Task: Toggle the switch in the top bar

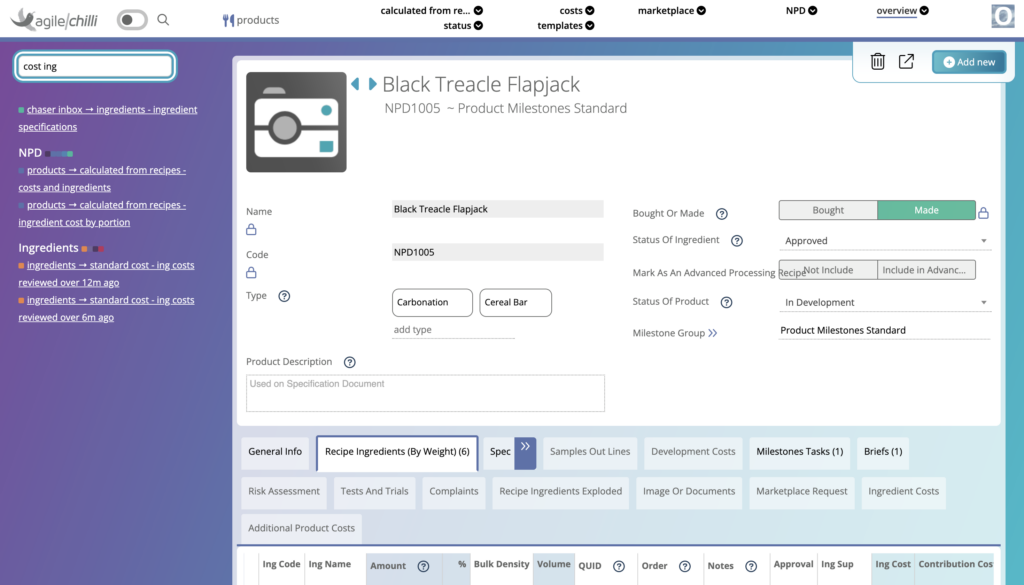Action: (x=132, y=20)
